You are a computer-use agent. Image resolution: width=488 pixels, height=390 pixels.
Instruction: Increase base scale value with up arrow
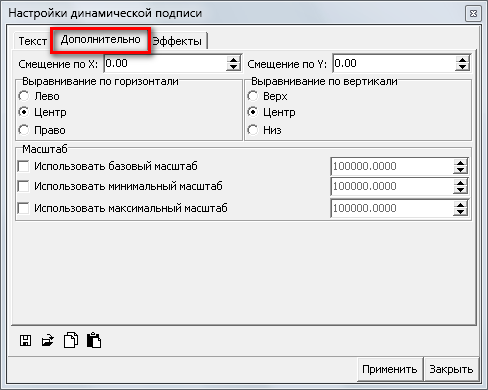point(461,162)
